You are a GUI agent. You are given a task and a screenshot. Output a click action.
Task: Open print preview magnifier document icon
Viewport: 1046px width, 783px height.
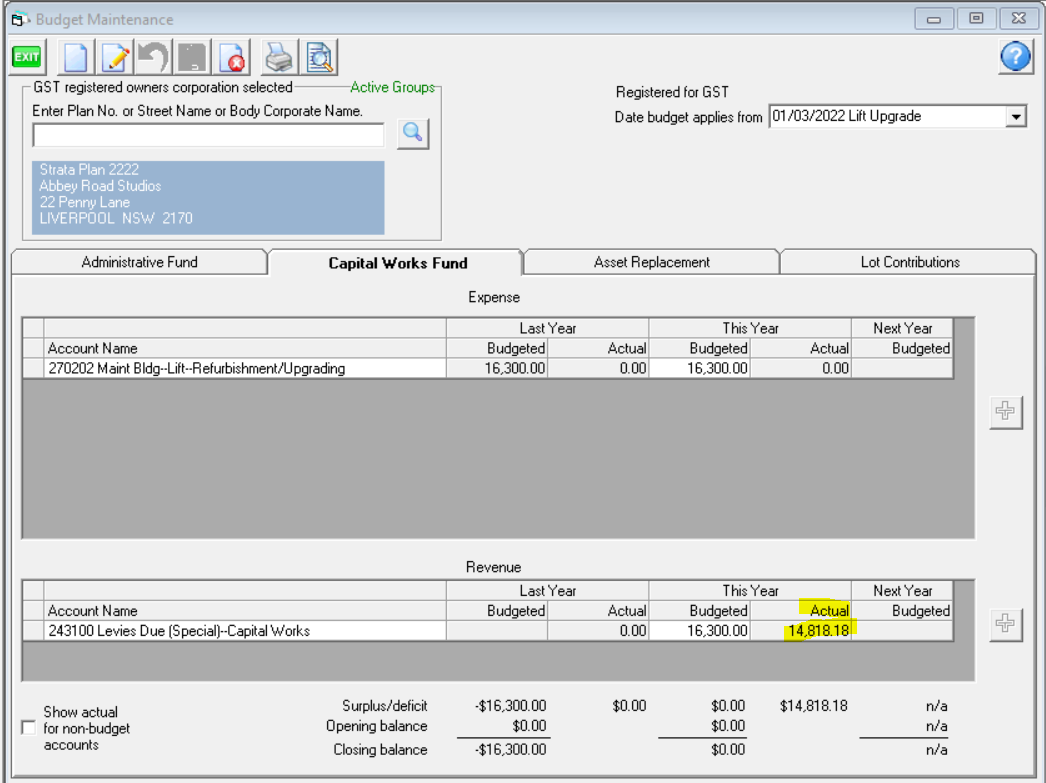click(320, 58)
